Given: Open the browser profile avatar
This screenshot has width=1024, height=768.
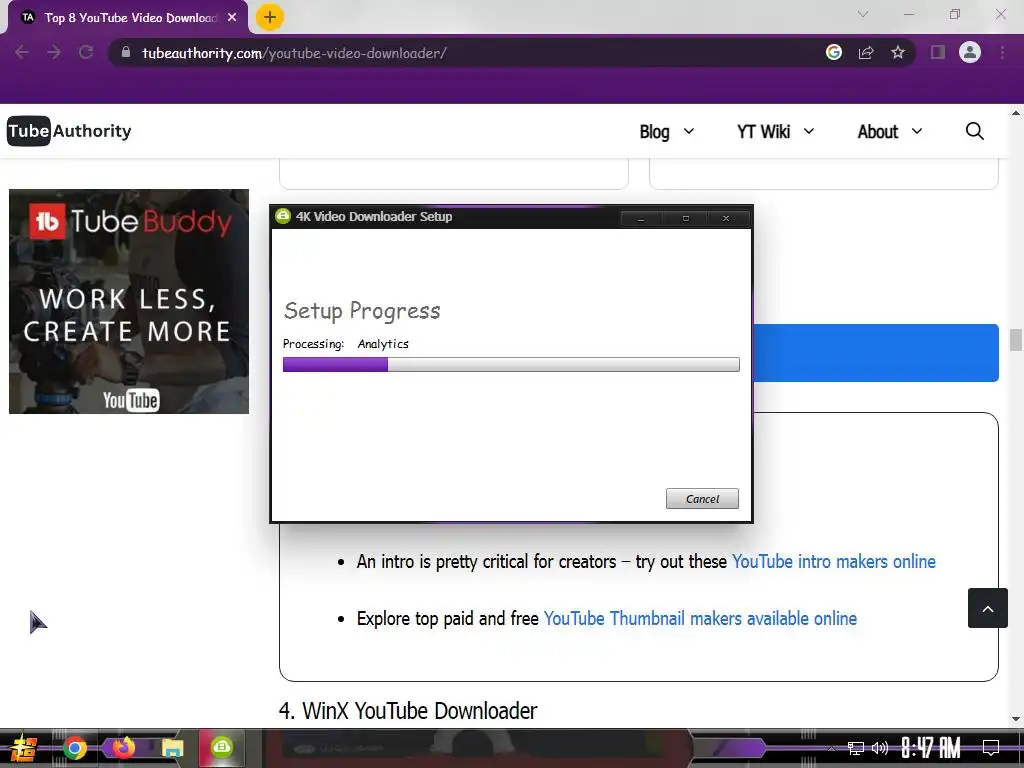Looking at the screenshot, I should [x=970, y=52].
